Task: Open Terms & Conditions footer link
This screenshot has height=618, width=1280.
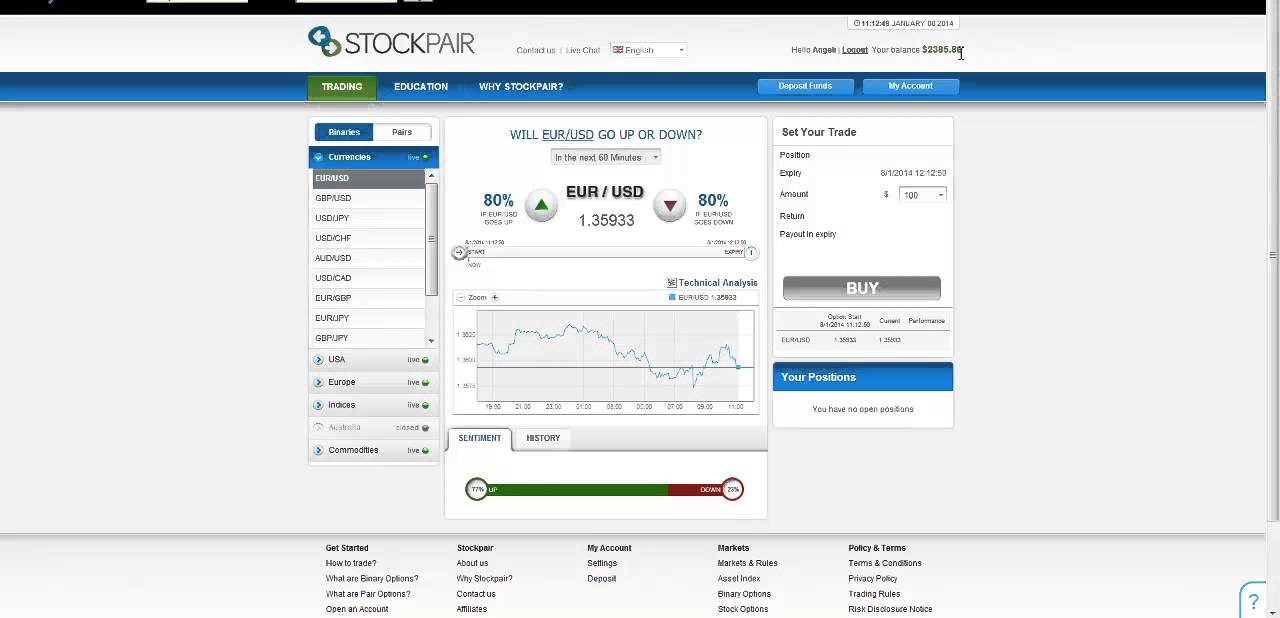Action: point(885,563)
